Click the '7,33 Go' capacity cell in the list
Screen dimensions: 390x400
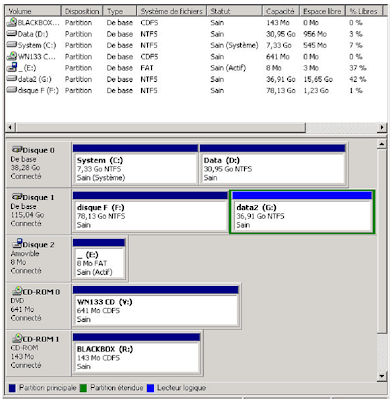(279, 45)
